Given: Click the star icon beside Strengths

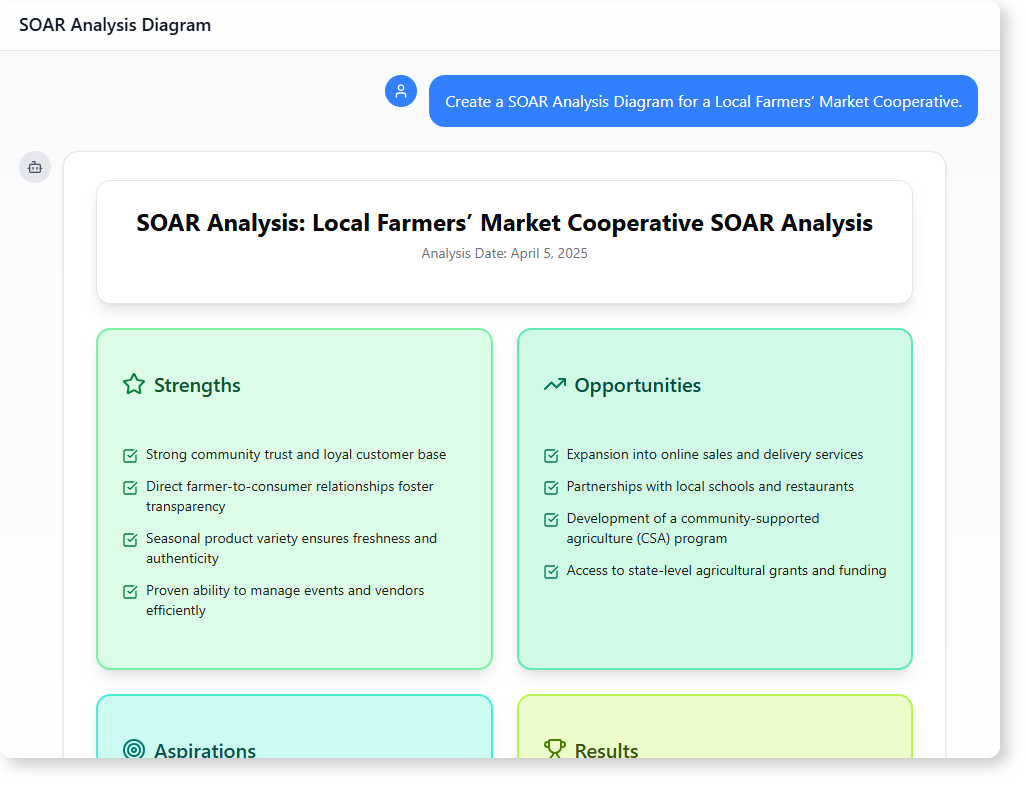Looking at the screenshot, I should click(134, 385).
